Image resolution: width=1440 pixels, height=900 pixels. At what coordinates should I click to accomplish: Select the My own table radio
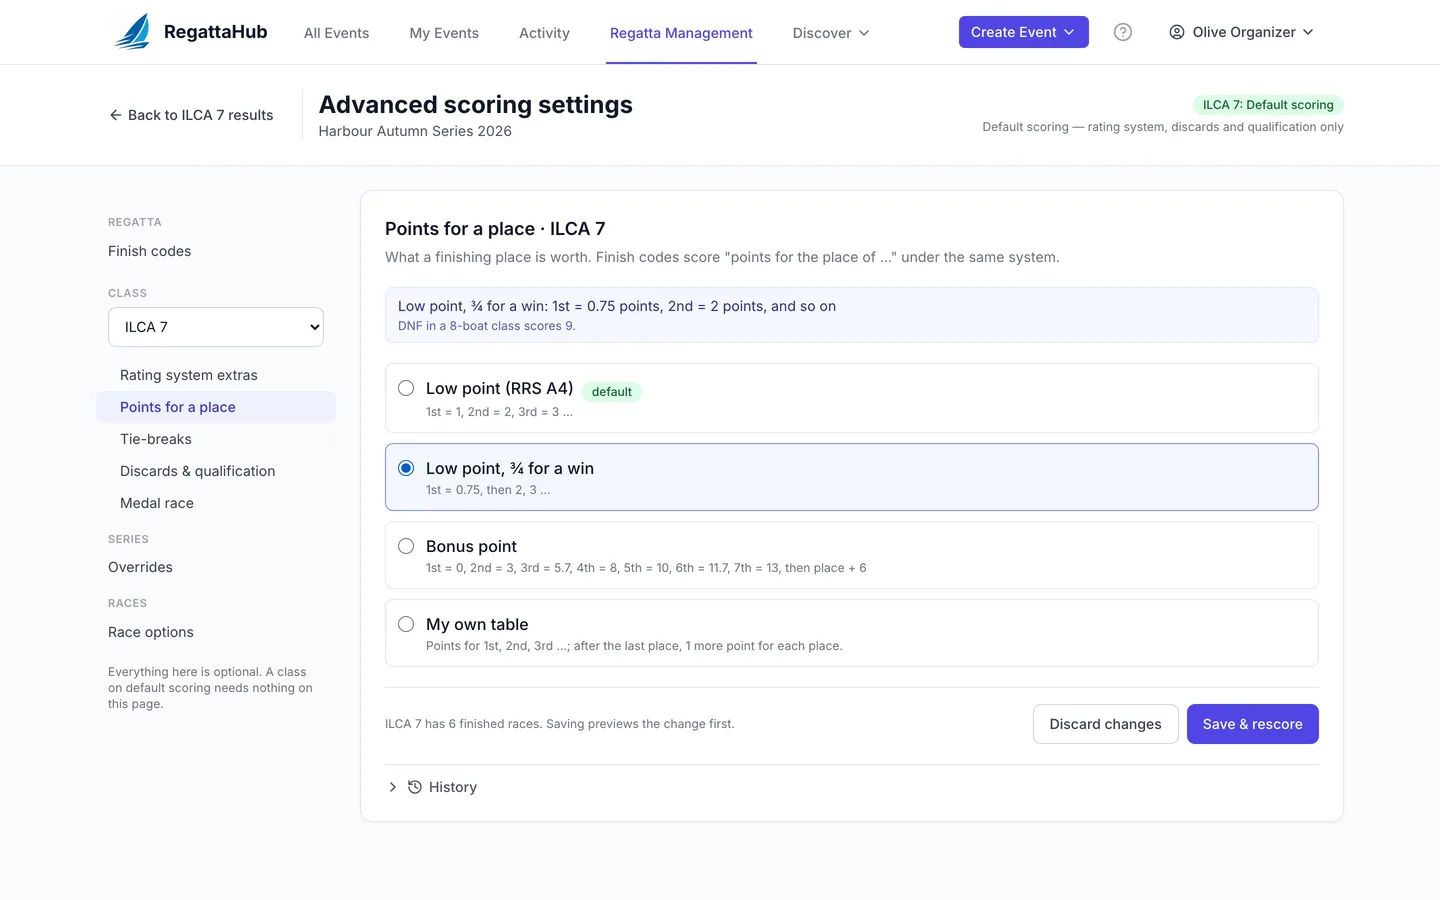pyautogui.click(x=406, y=624)
